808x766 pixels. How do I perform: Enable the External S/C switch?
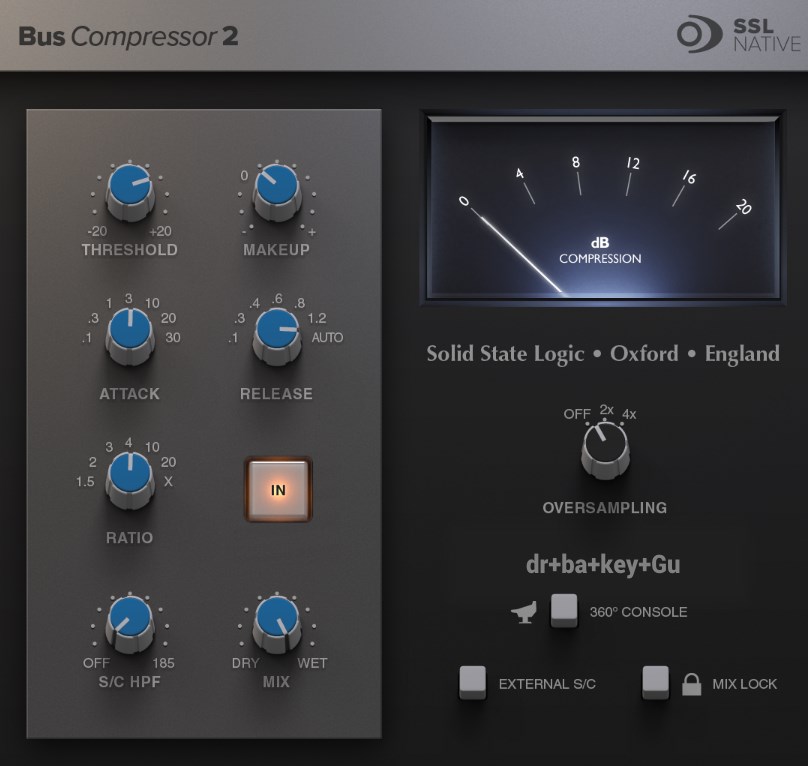coord(472,682)
